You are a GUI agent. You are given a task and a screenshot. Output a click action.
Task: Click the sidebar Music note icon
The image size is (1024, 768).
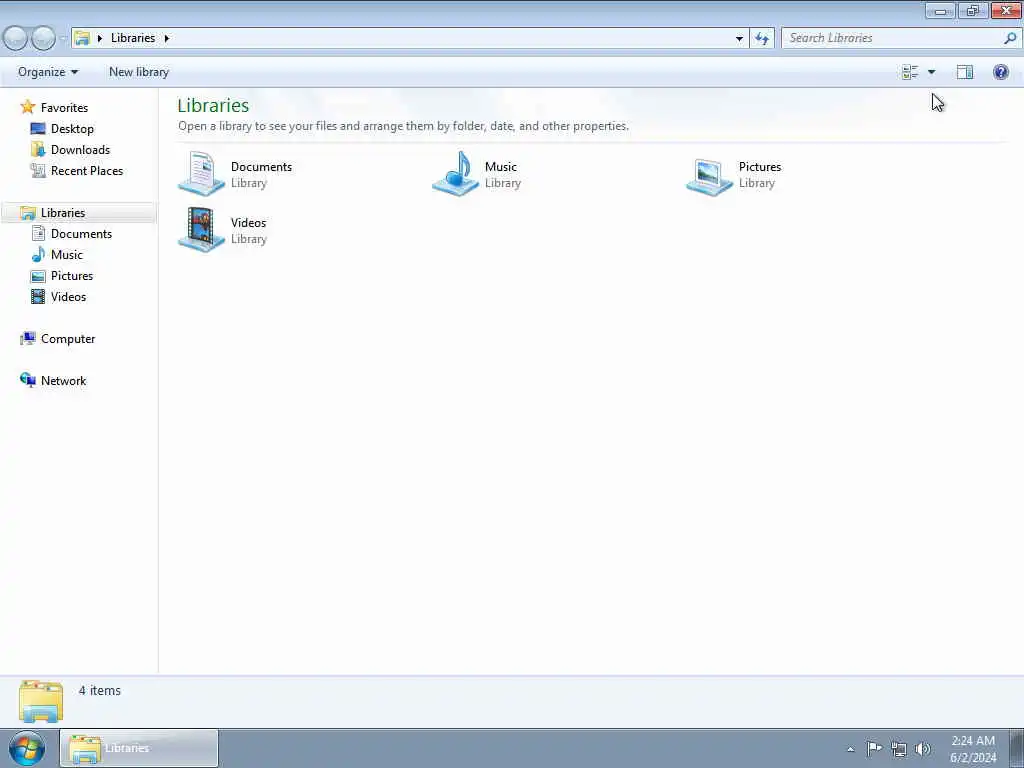(38, 255)
